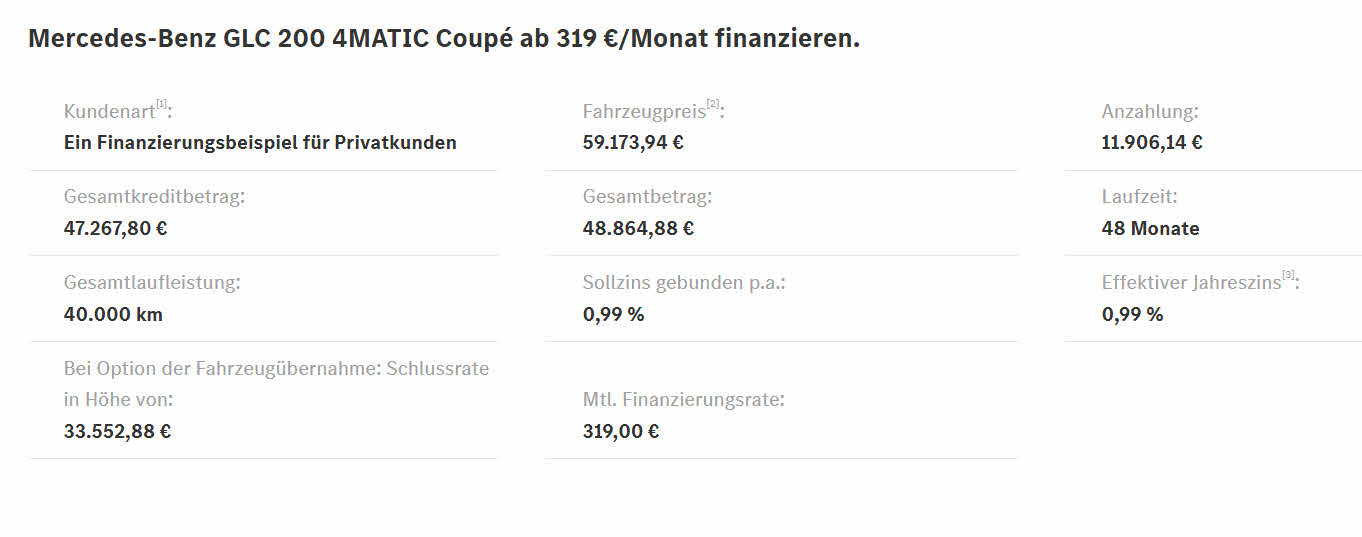Viewport: 1362px width, 537px height.
Task: Click the Effektiver Jahreszins 0,99 % value
Action: tap(1132, 314)
